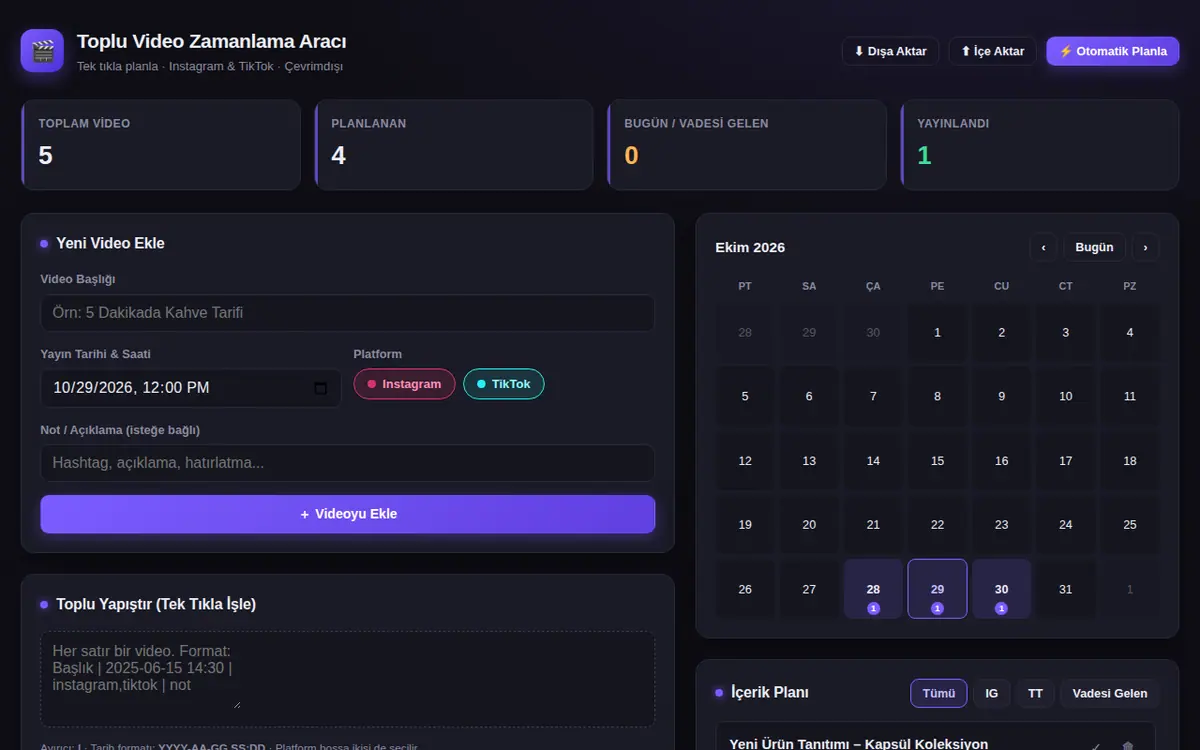Open the calendar picker icon in date field
This screenshot has width=1200, height=750.
click(320, 388)
